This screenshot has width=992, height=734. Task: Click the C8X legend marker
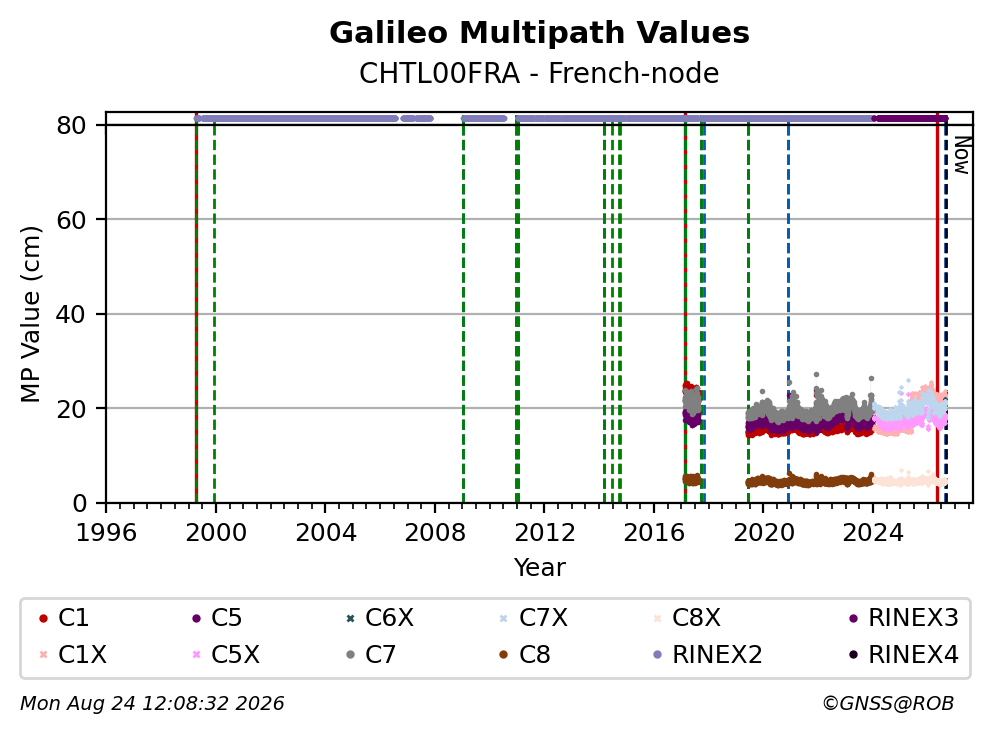tap(657, 618)
